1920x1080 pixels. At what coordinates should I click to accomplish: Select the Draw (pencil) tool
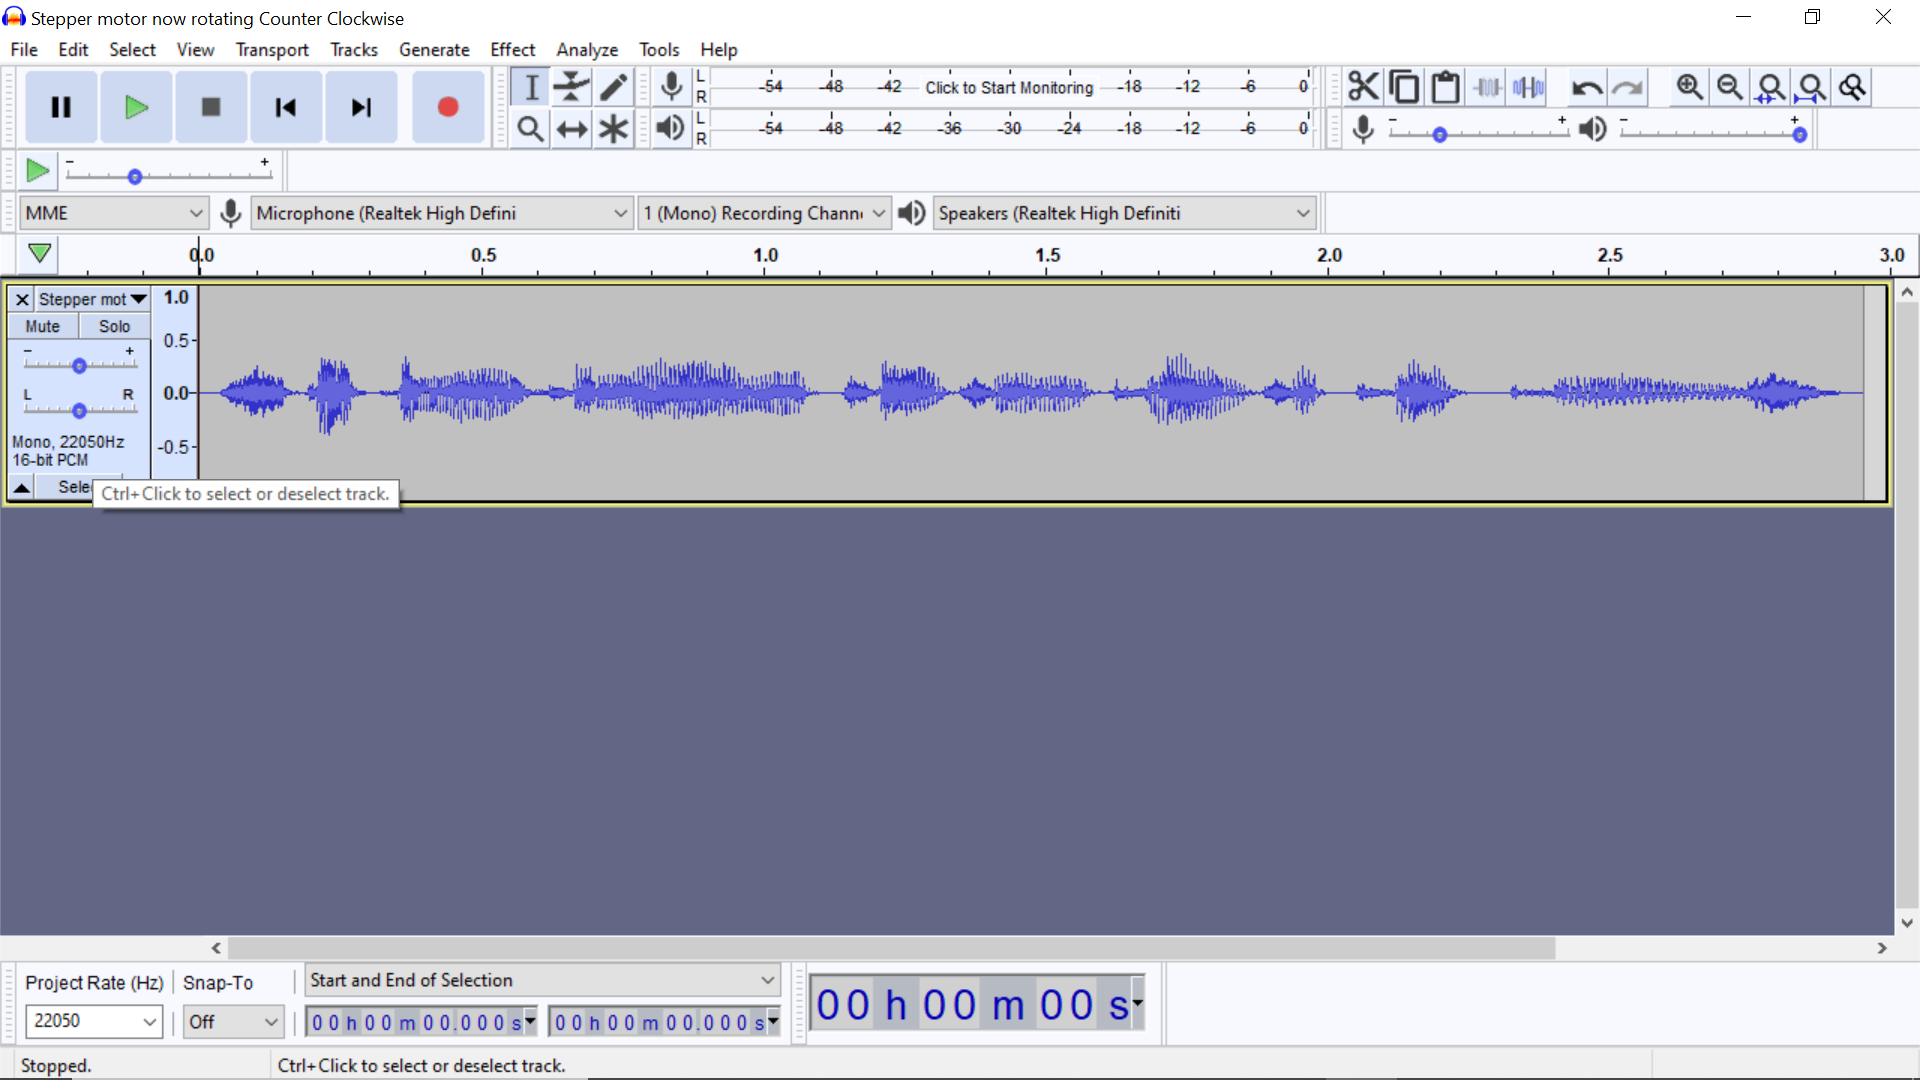[x=613, y=87]
